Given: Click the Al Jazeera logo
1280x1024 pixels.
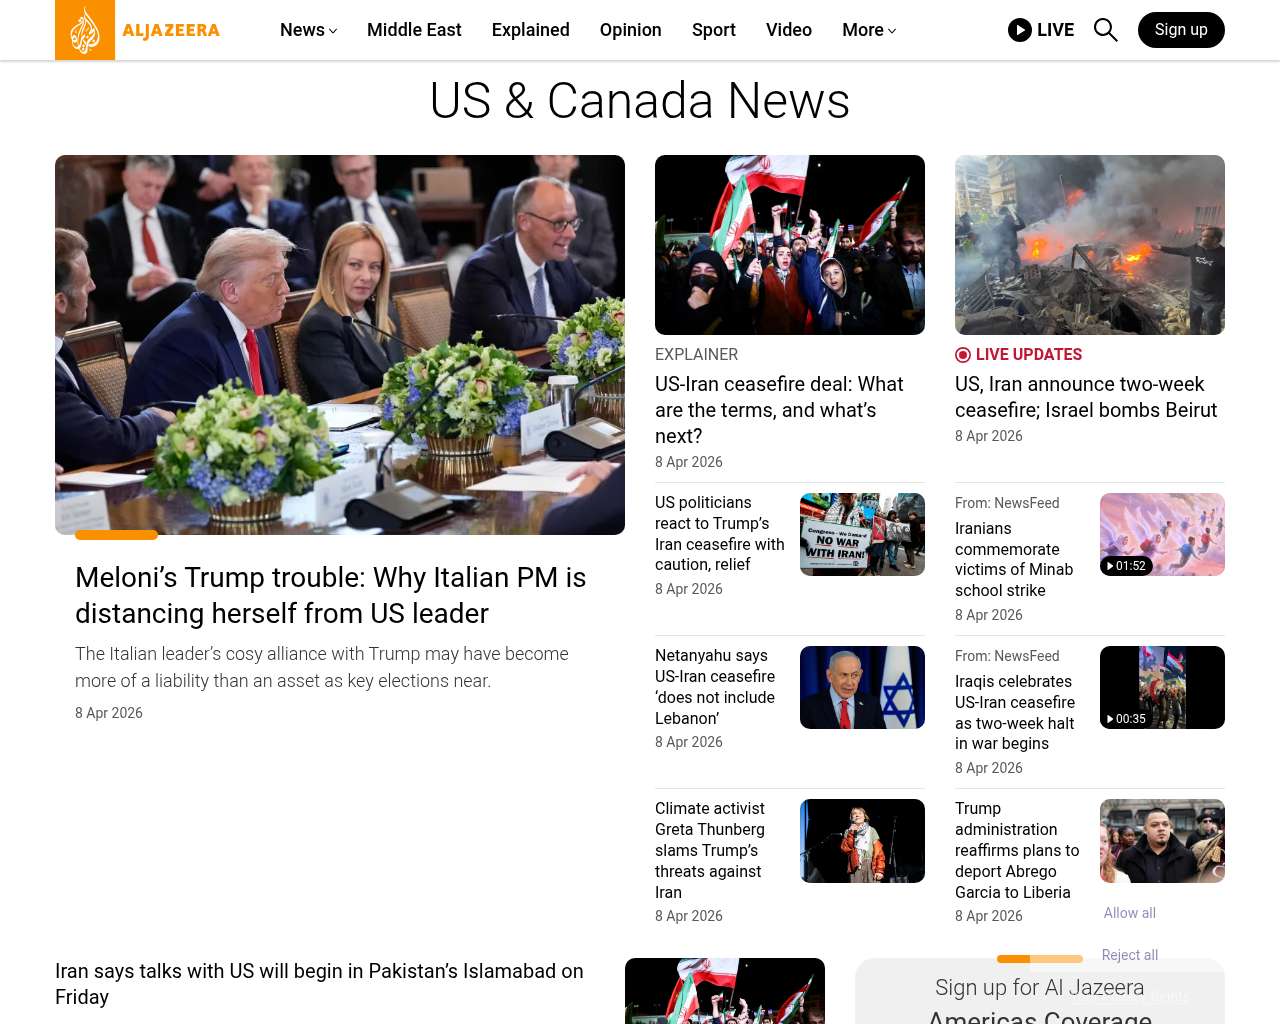Looking at the screenshot, I should point(138,30).
